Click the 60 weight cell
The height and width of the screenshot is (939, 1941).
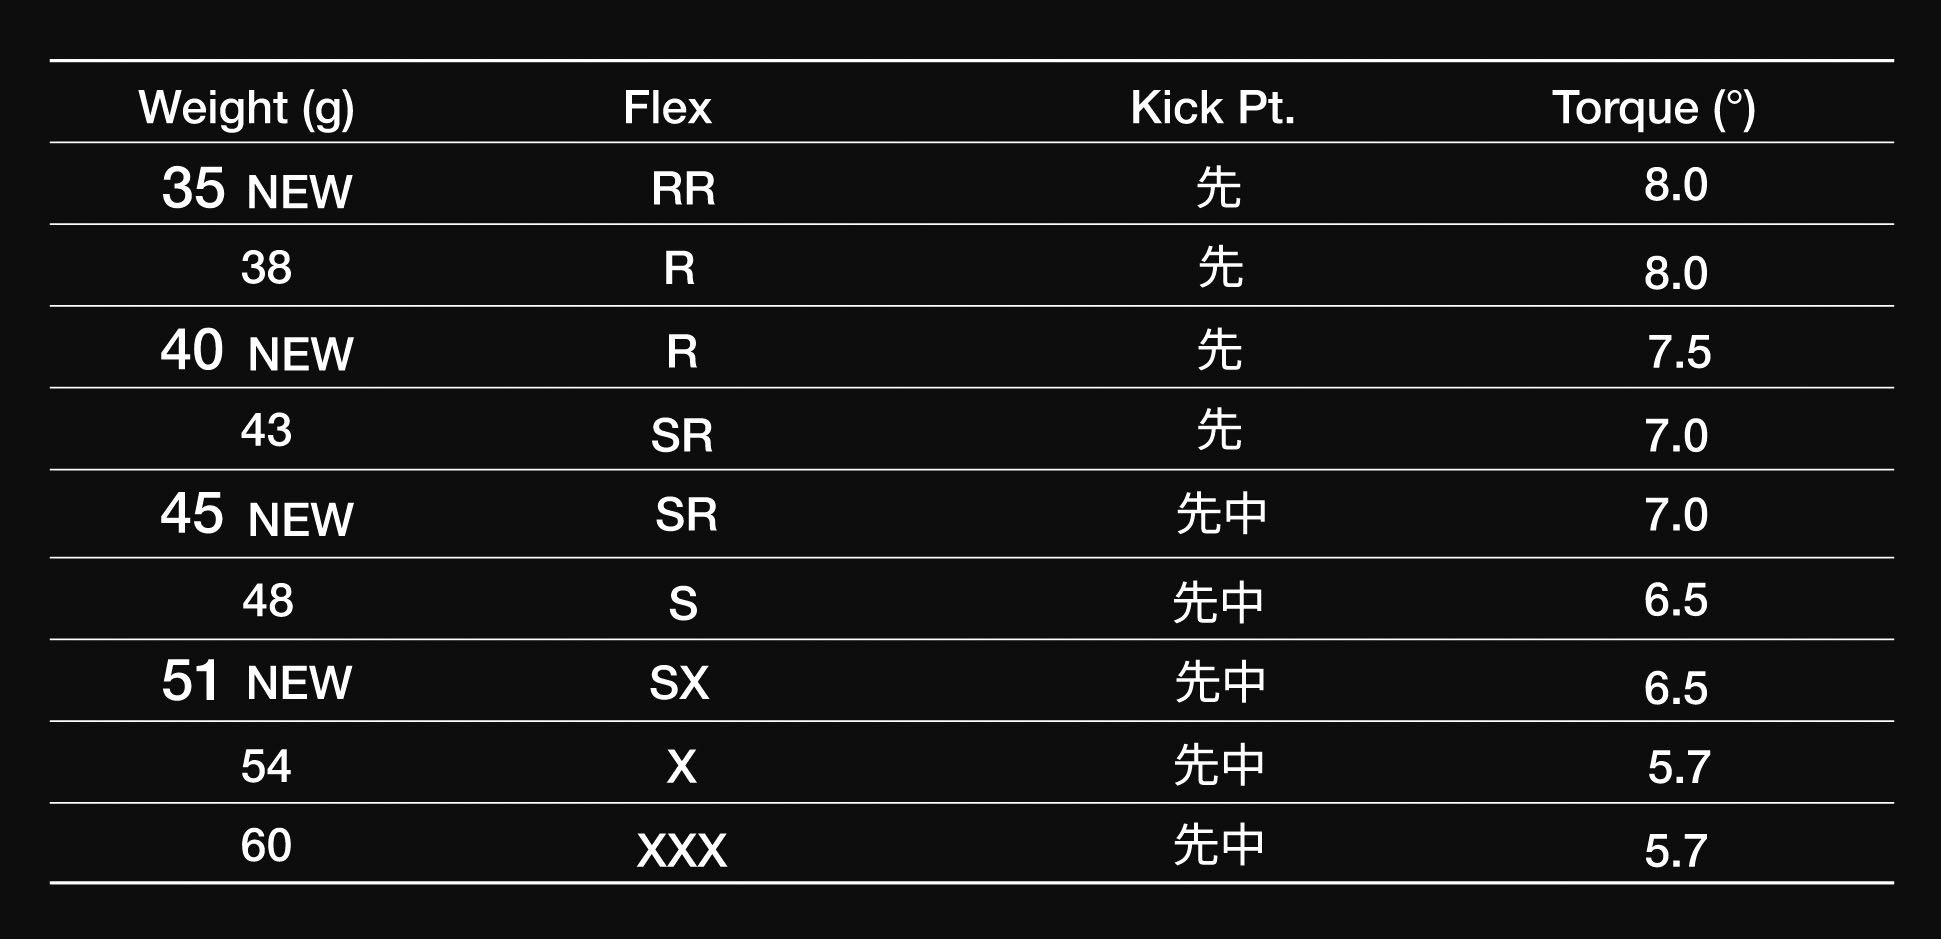coord(266,846)
